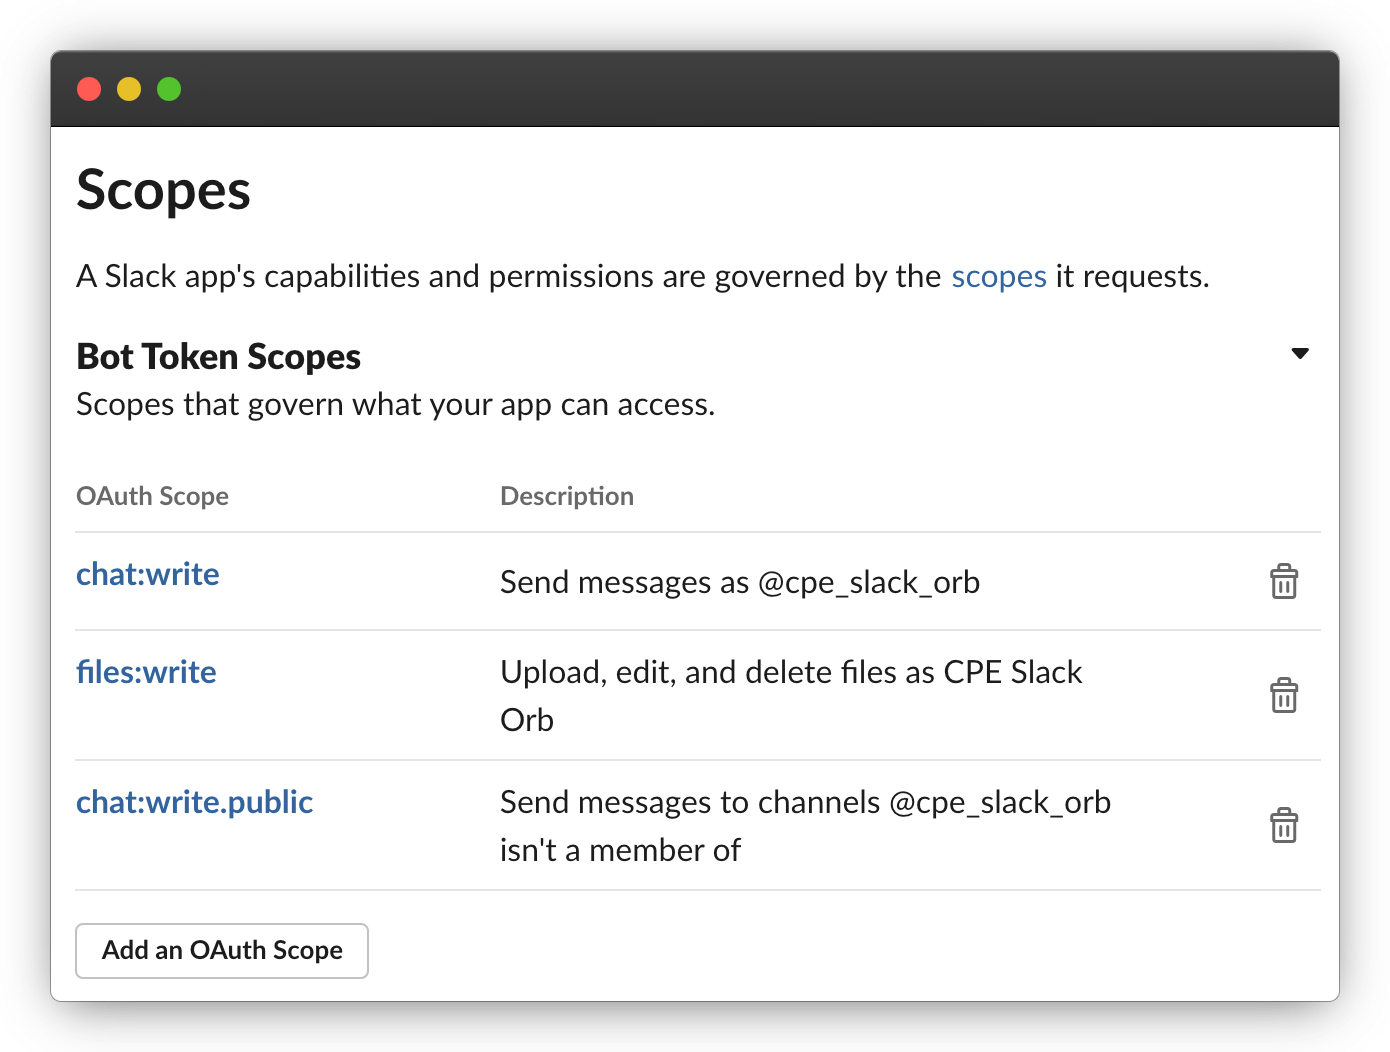Open the files:write scope link
This screenshot has width=1390, height=1052.
point(146,672)
